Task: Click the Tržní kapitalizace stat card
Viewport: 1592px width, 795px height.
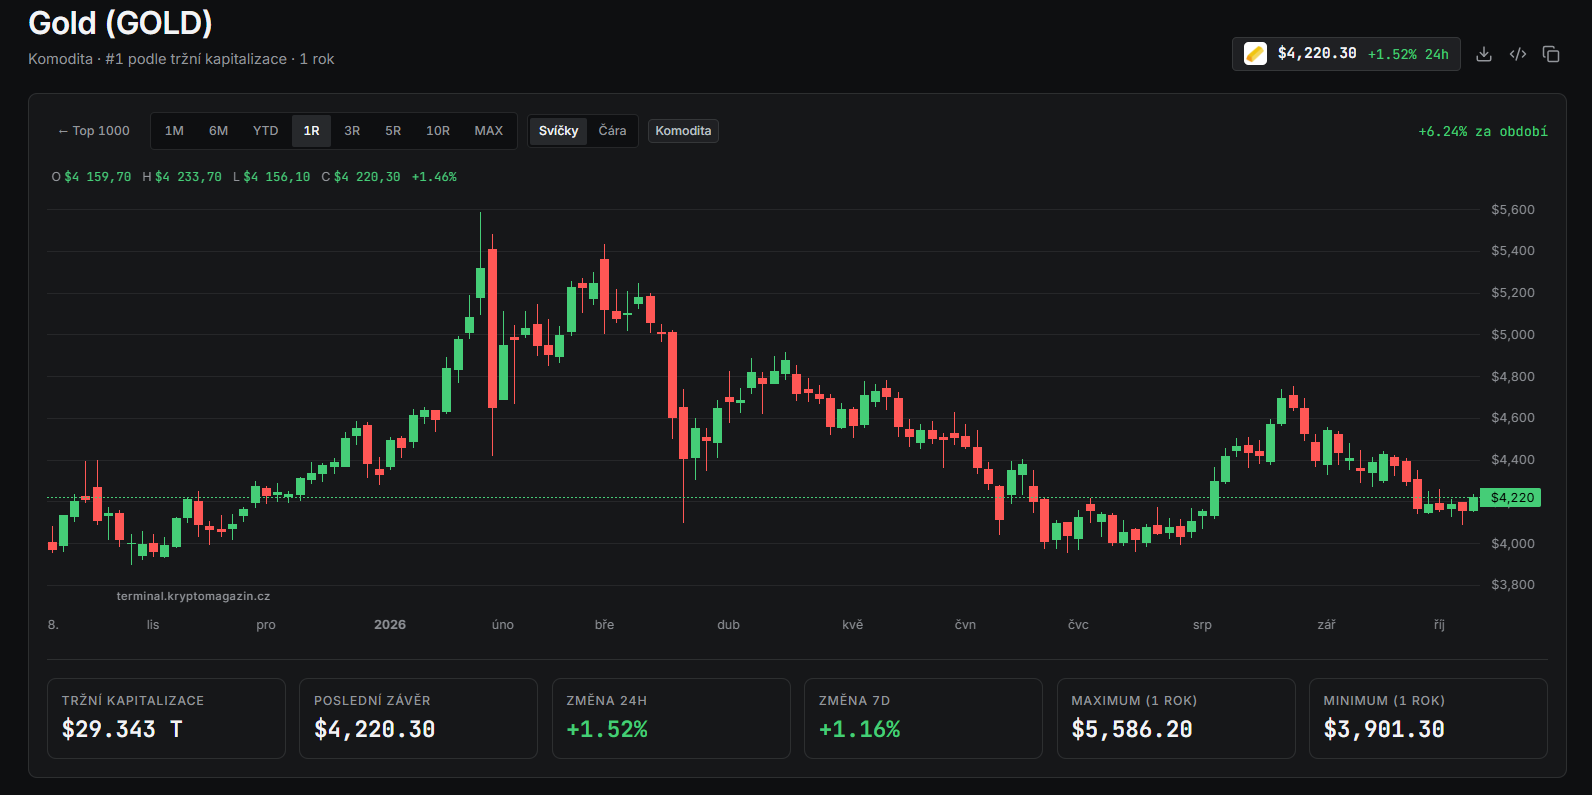Action: point(166,718)
